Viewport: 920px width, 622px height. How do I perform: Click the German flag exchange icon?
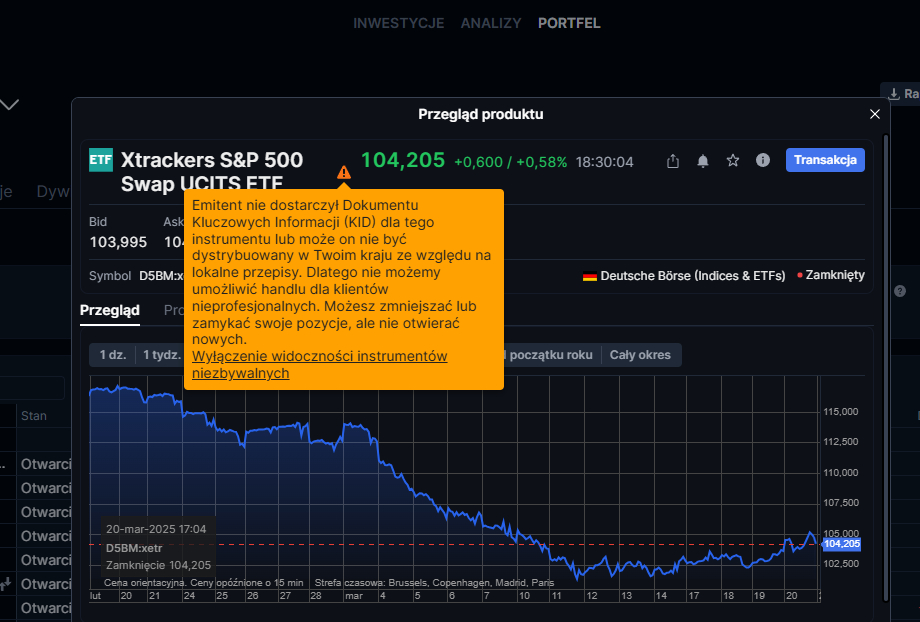[x=590, y=276]
